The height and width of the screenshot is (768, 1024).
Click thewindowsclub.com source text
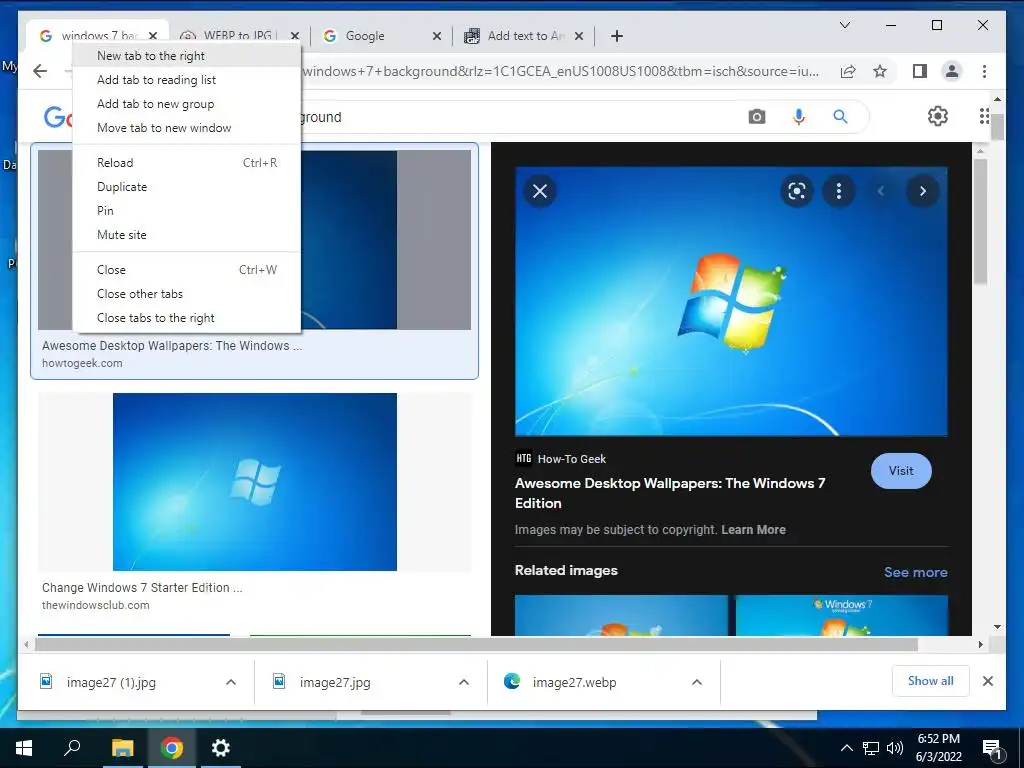[96, 605]
